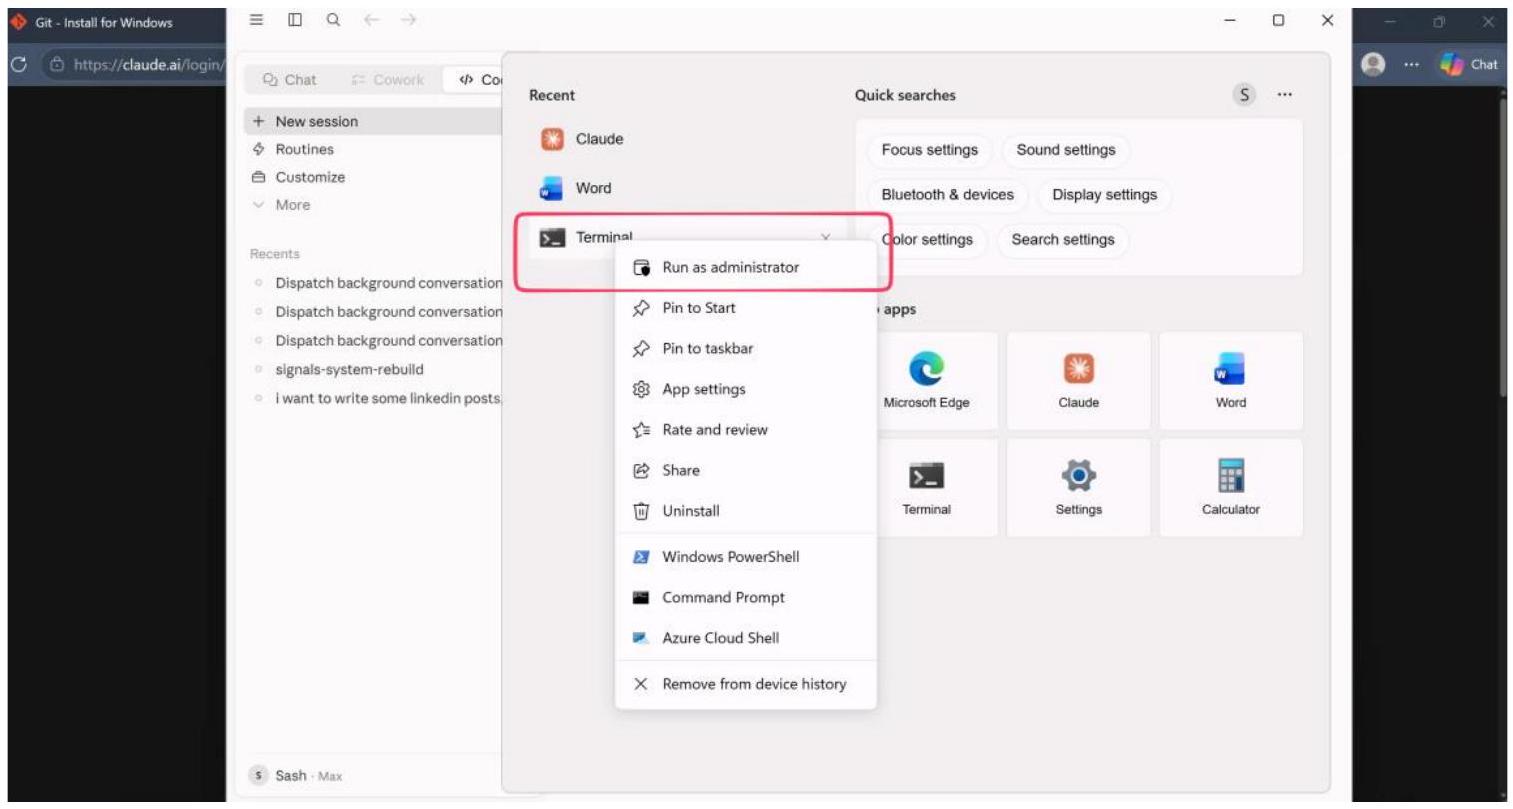
Task: Open the three-dot options in search panel
Action: click(1284, 95)
